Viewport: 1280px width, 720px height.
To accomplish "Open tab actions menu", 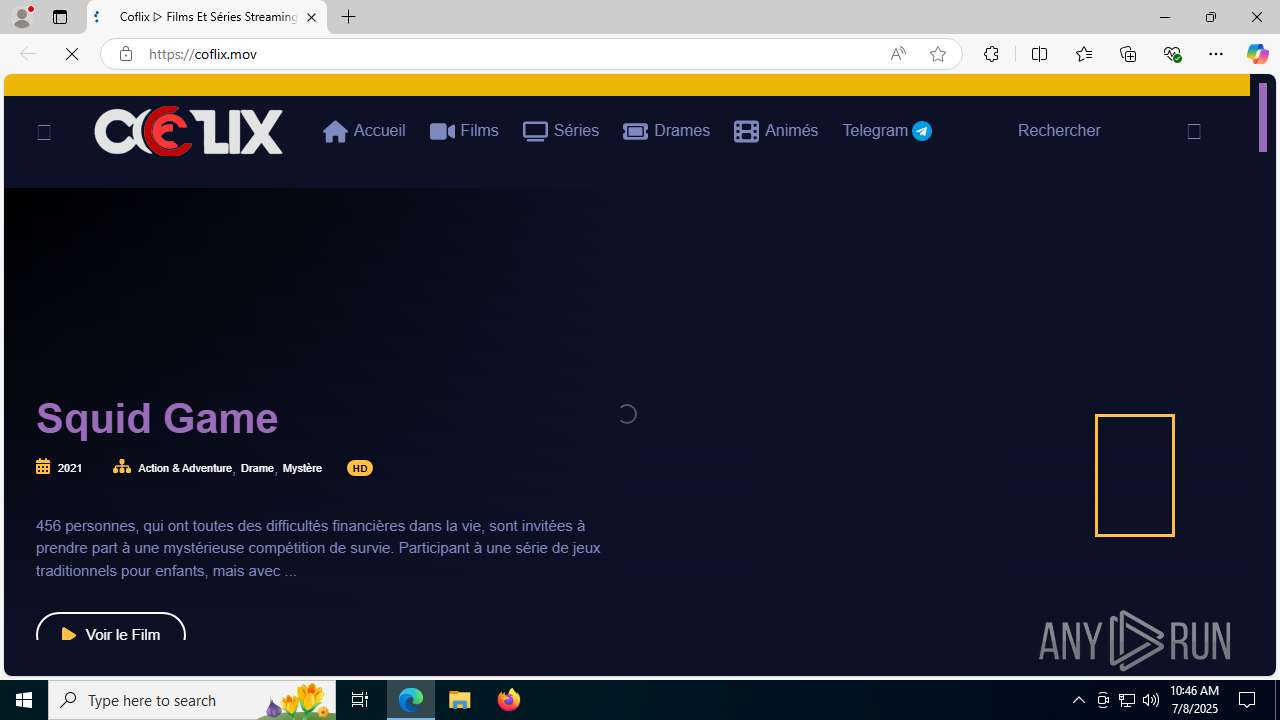I will pyautogui.click(x=60, y=17).
